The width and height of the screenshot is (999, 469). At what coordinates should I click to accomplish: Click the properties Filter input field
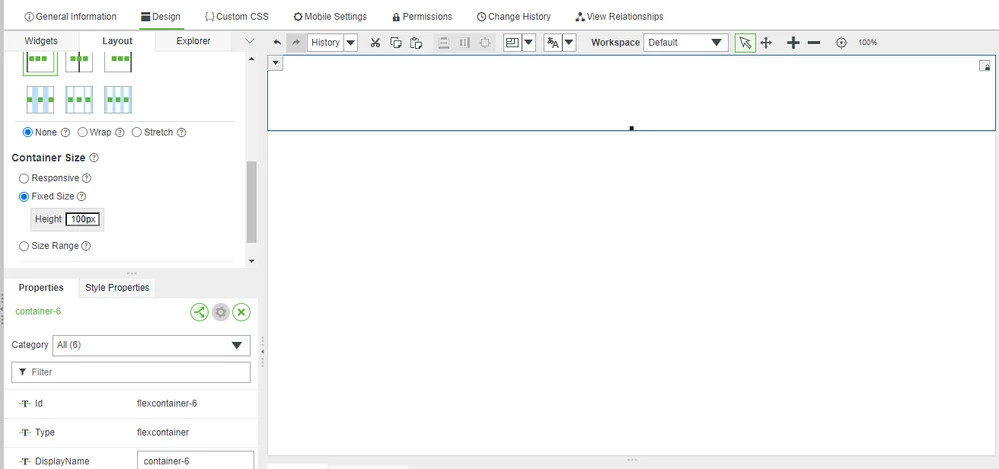(131, 372)
